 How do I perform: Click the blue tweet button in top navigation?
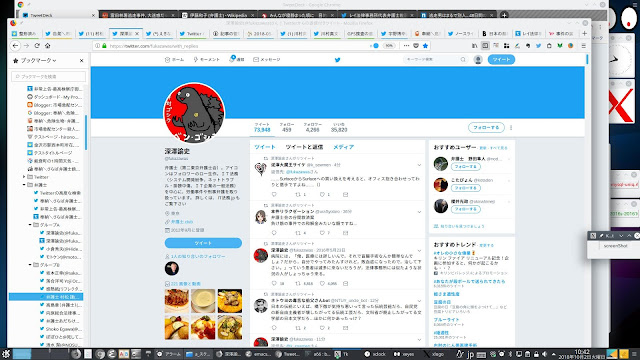tap(501, 60)
